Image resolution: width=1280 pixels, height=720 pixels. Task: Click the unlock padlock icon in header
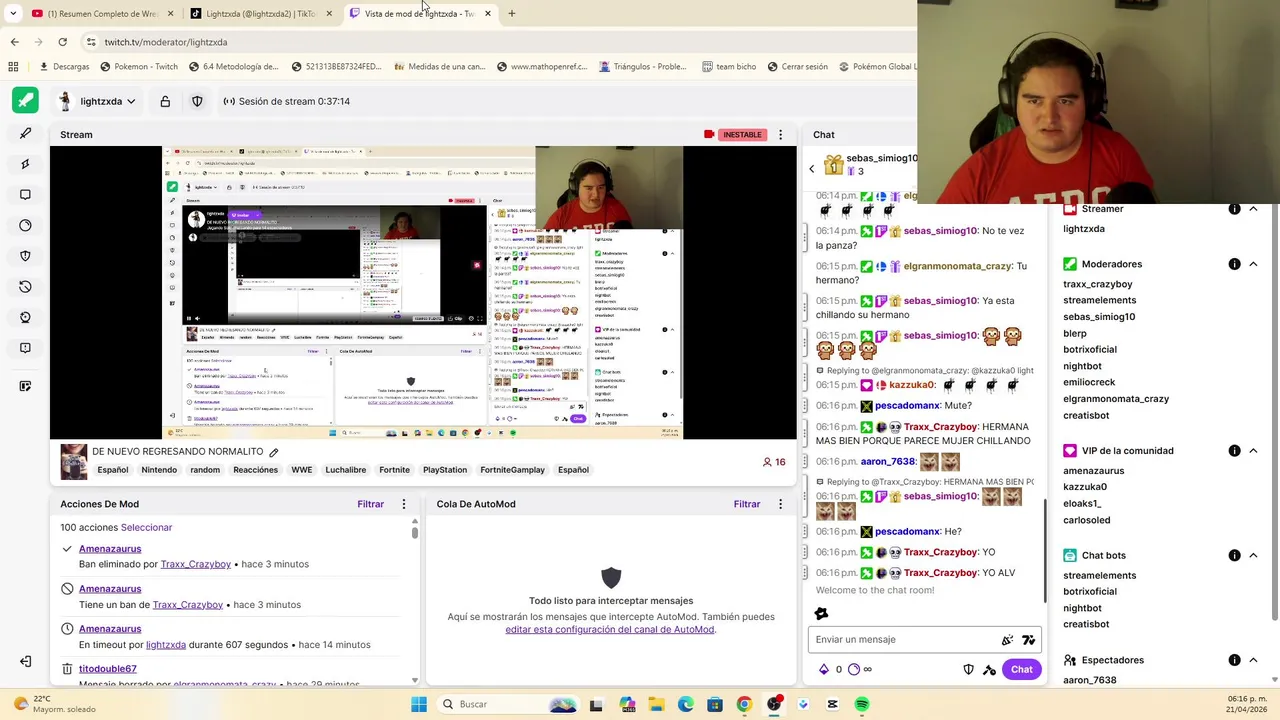[165, 101]
